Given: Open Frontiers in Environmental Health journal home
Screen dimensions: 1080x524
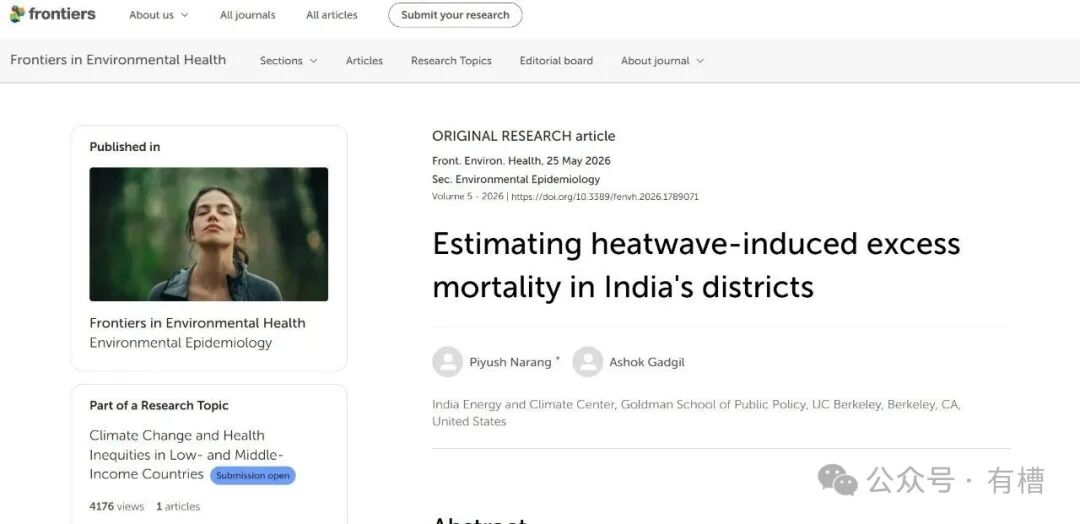Looking at the screenshot, I should pyautogui.click(x=118, y=60).
